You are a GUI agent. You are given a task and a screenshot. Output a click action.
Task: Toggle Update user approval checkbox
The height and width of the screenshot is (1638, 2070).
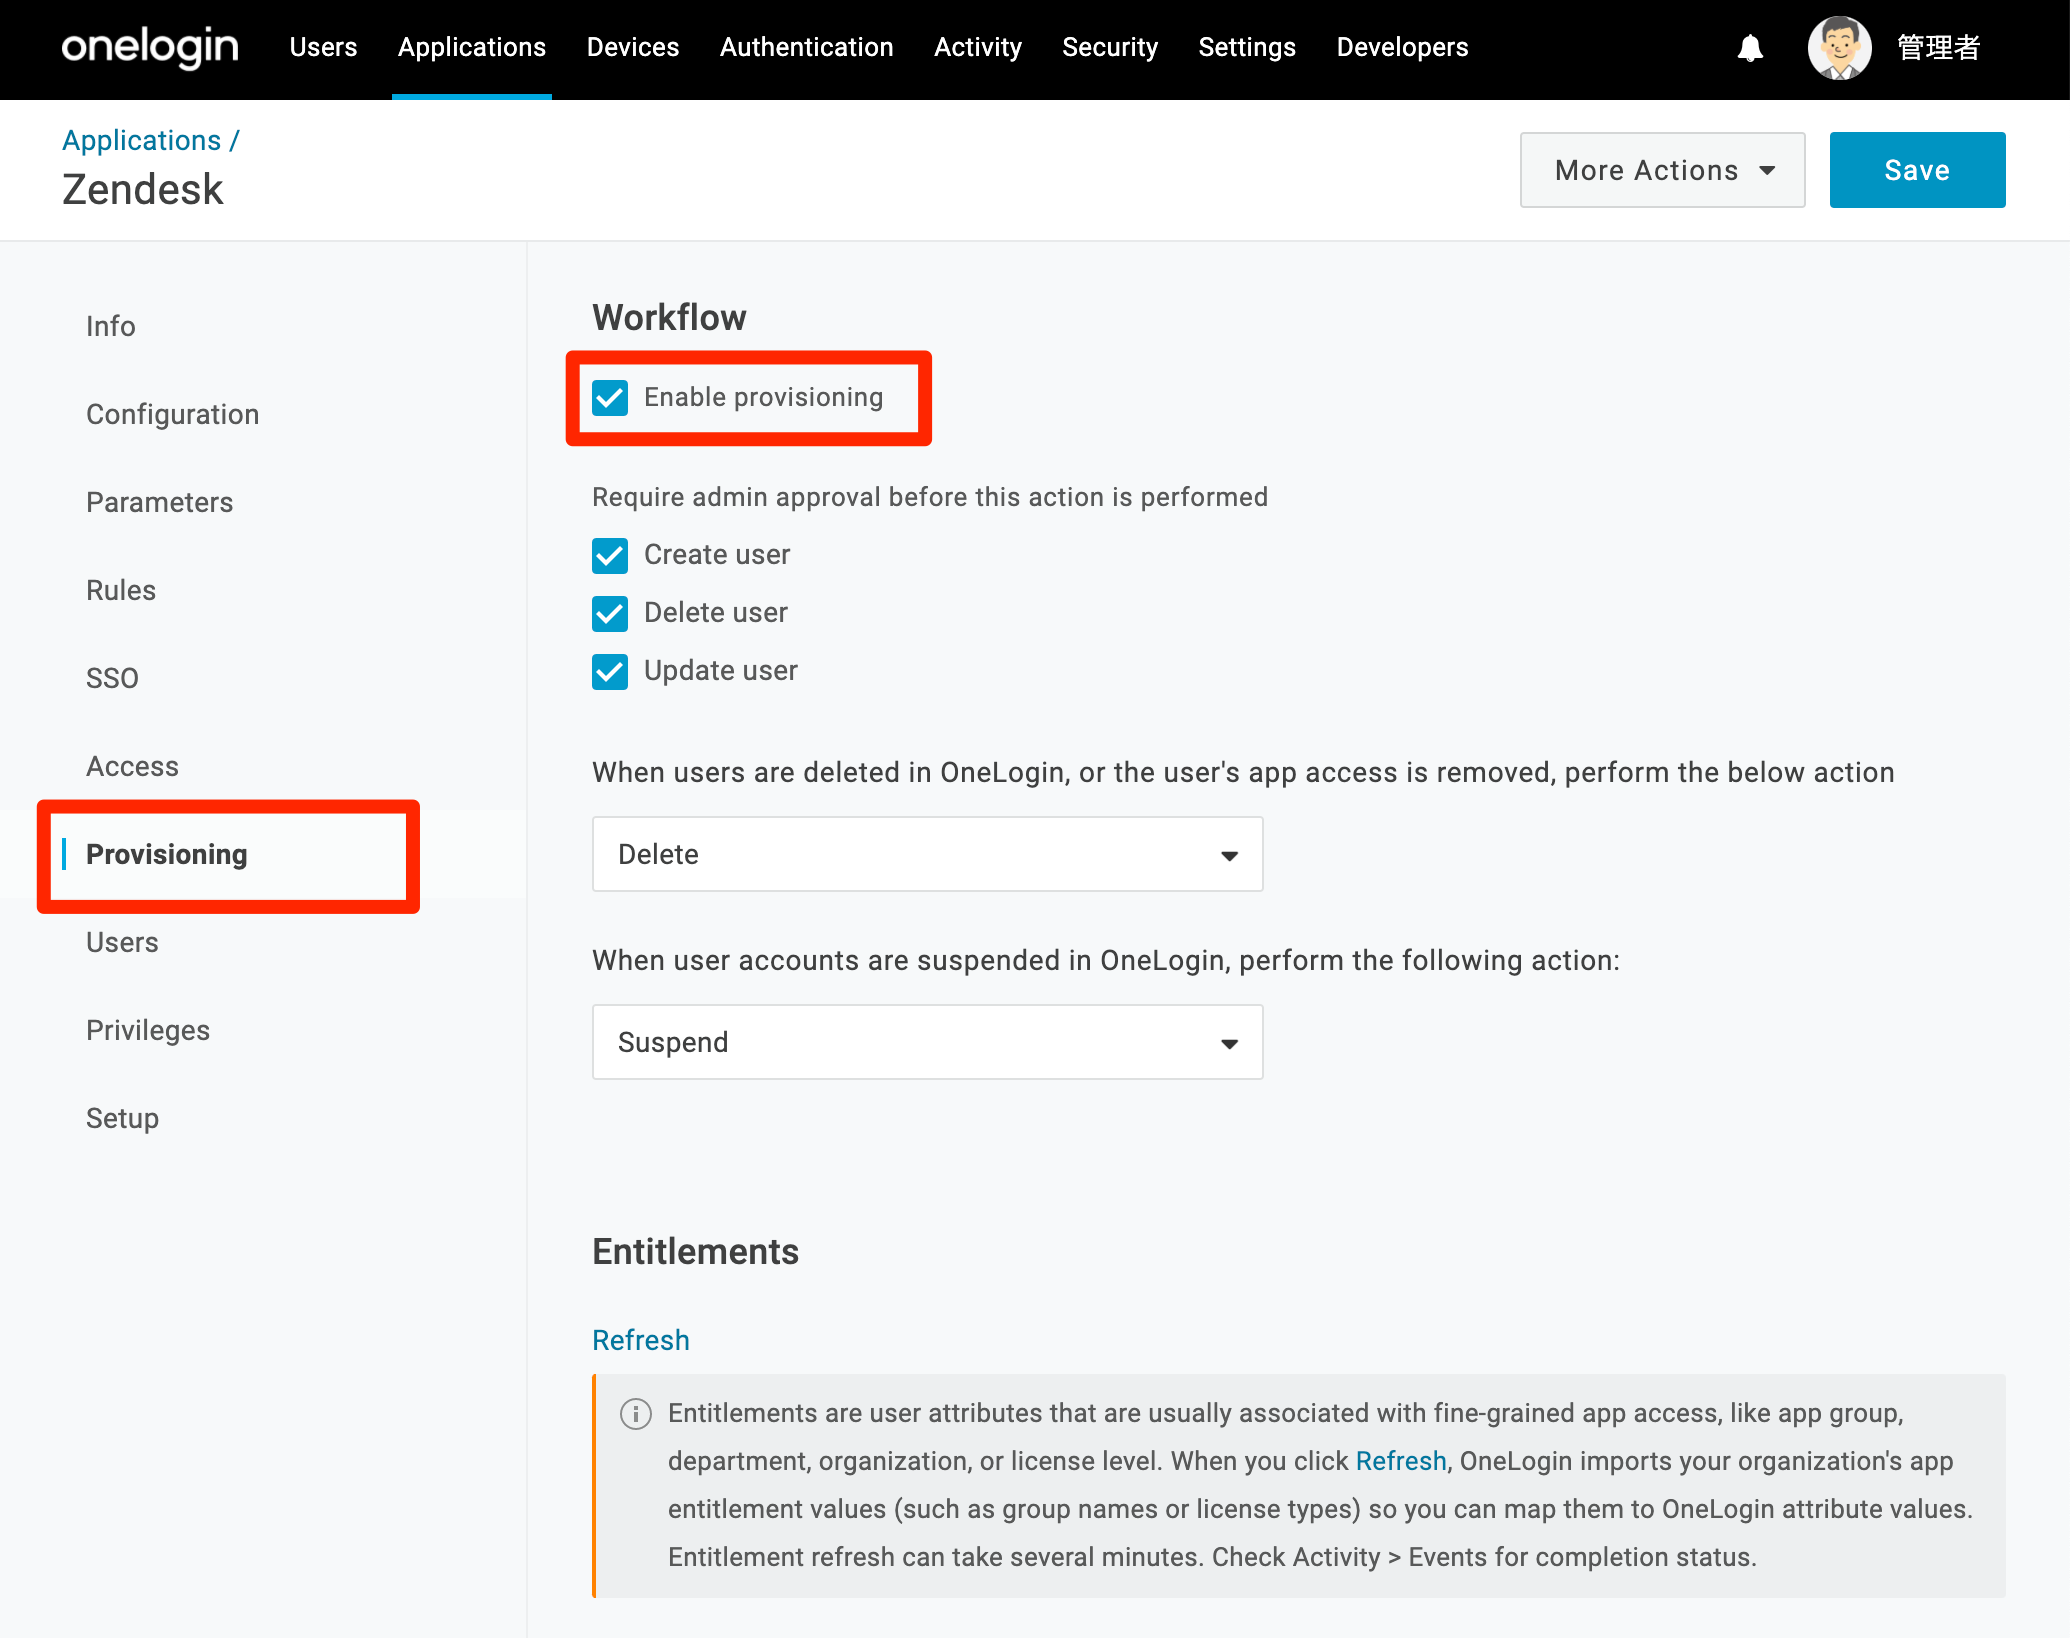[610, 671]
